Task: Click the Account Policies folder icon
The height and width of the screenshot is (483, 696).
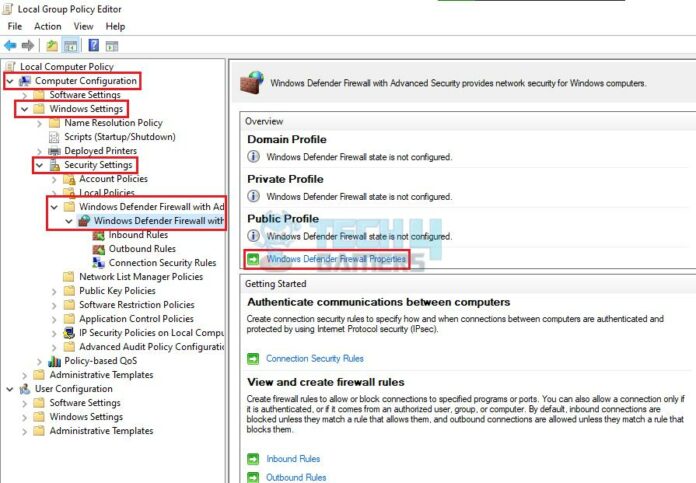Action: tap(69, 179)
